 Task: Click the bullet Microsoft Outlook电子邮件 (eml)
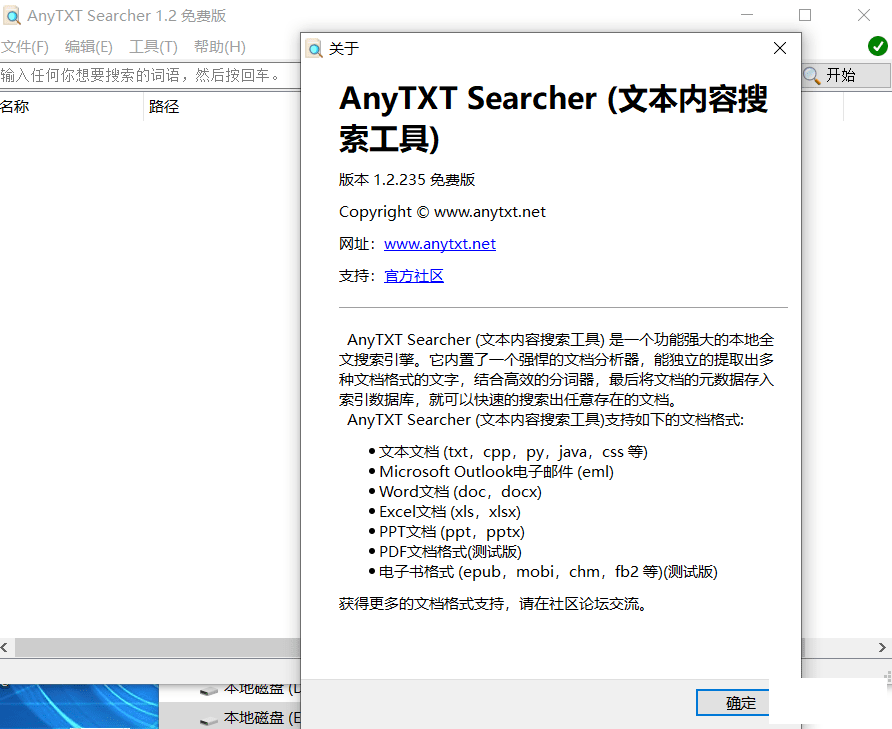(x=491, y=472)
